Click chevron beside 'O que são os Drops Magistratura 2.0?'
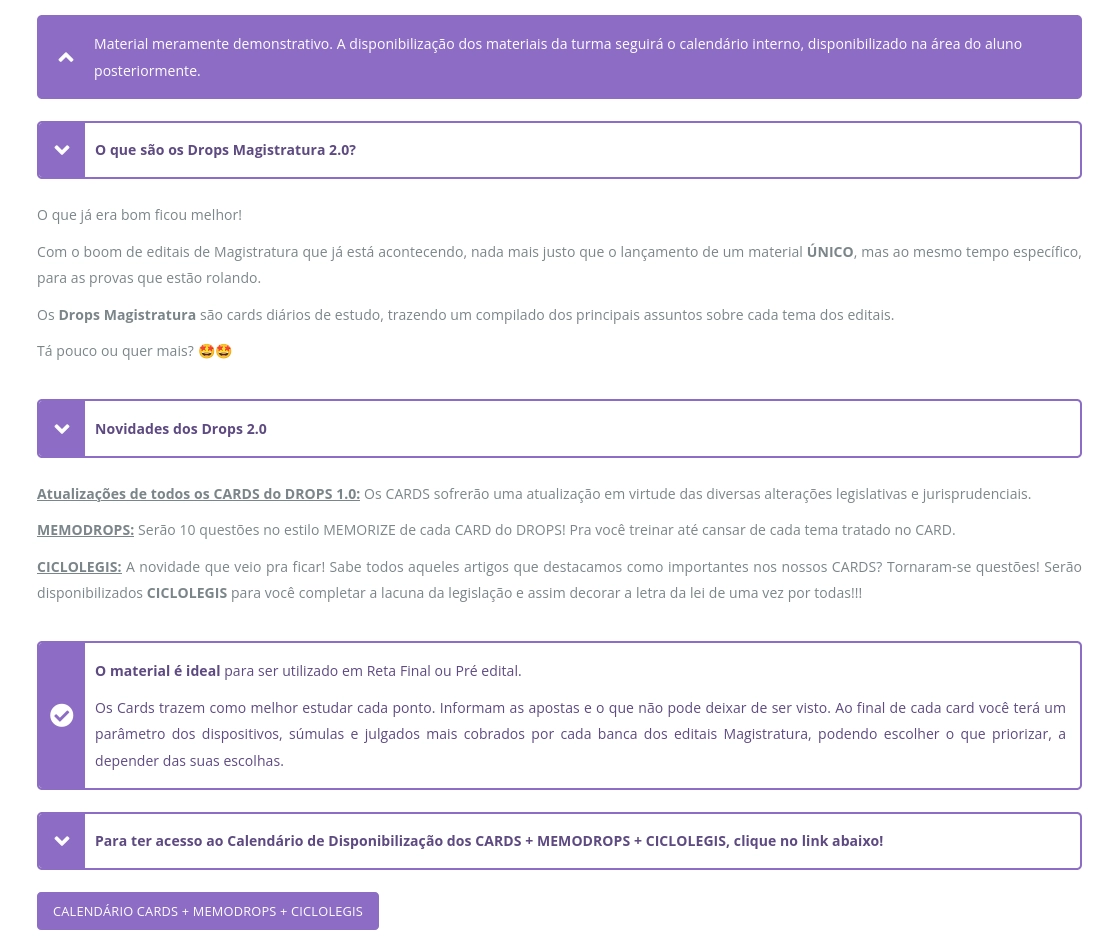This screenshot has width=1120, height=941. (62, 150)
